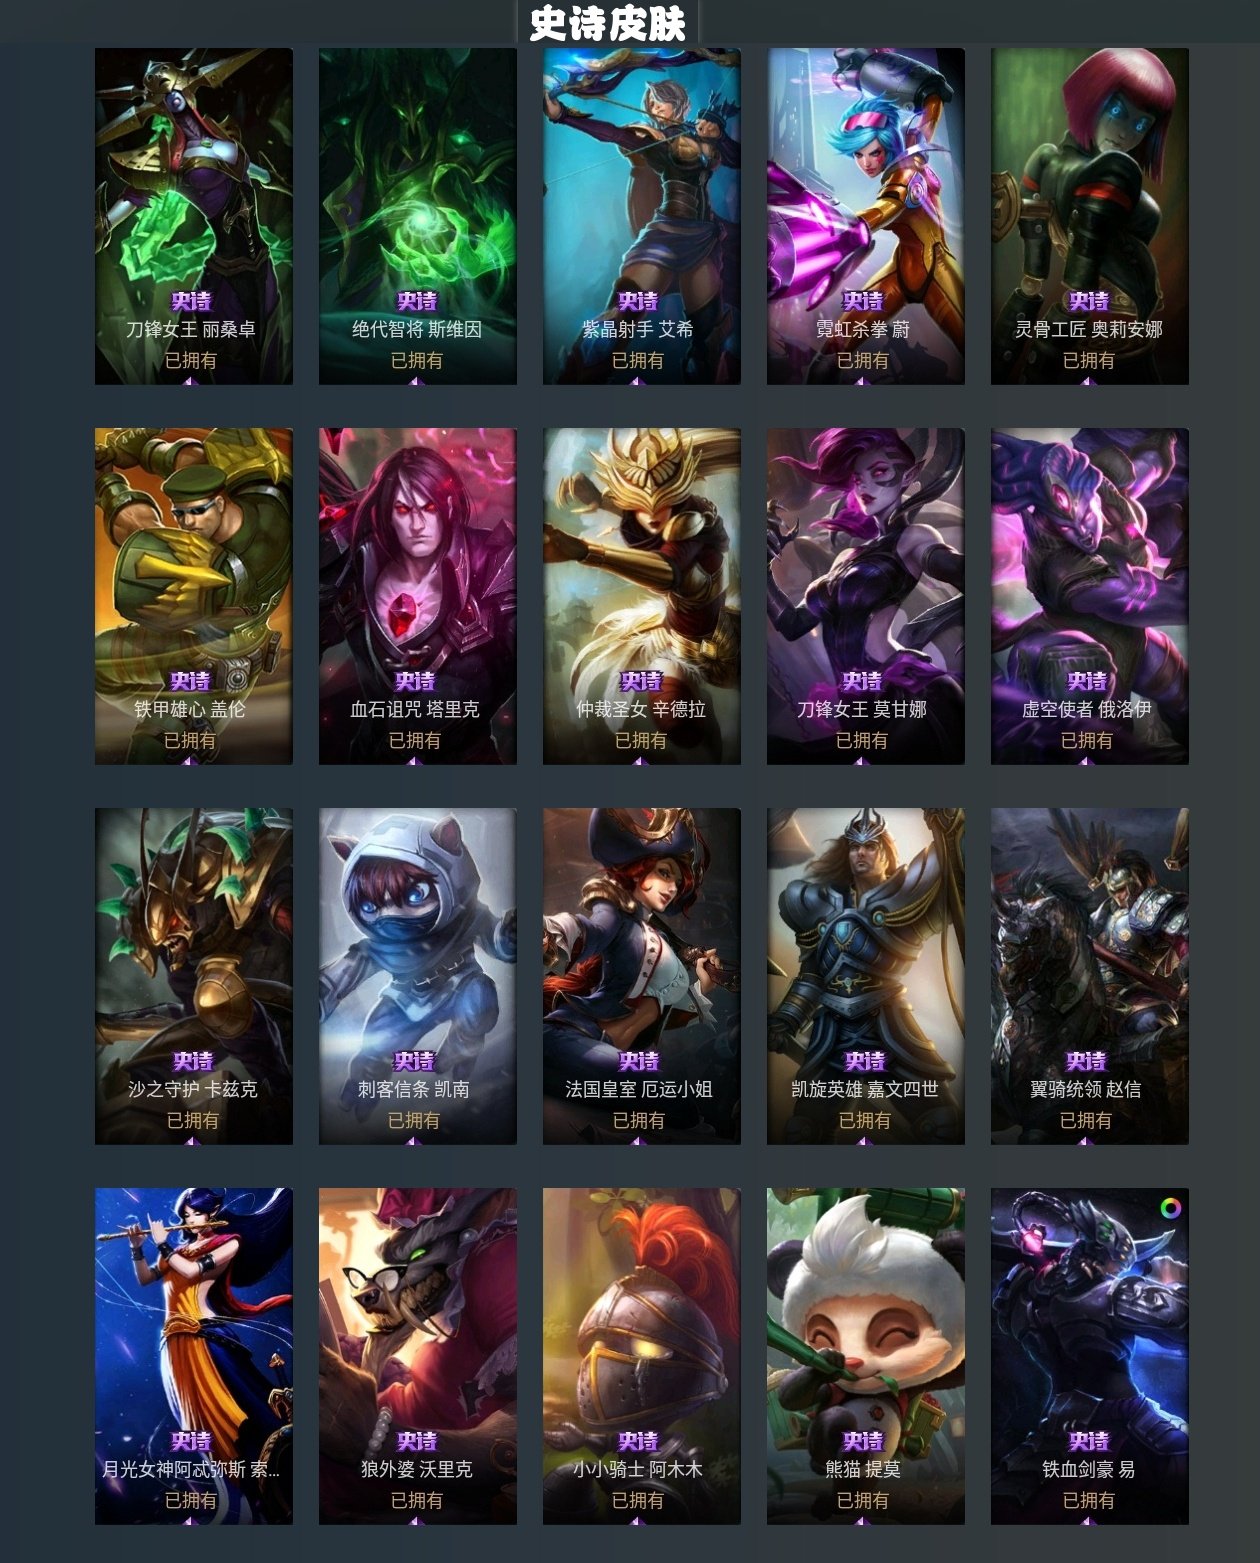Click the 史诗皮肤 header tab
This screenshot has height=1563, width=1260.
point(607,23)
